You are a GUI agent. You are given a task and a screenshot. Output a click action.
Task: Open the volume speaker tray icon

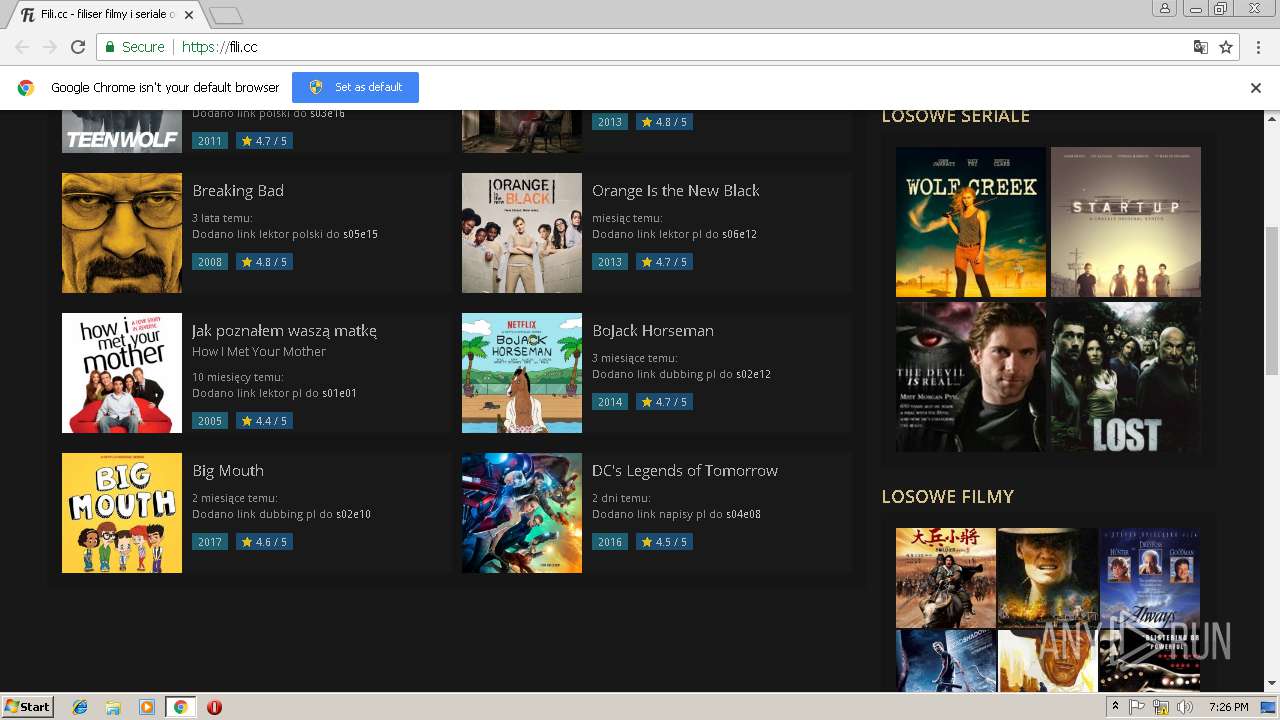[x=1185, y=707]
